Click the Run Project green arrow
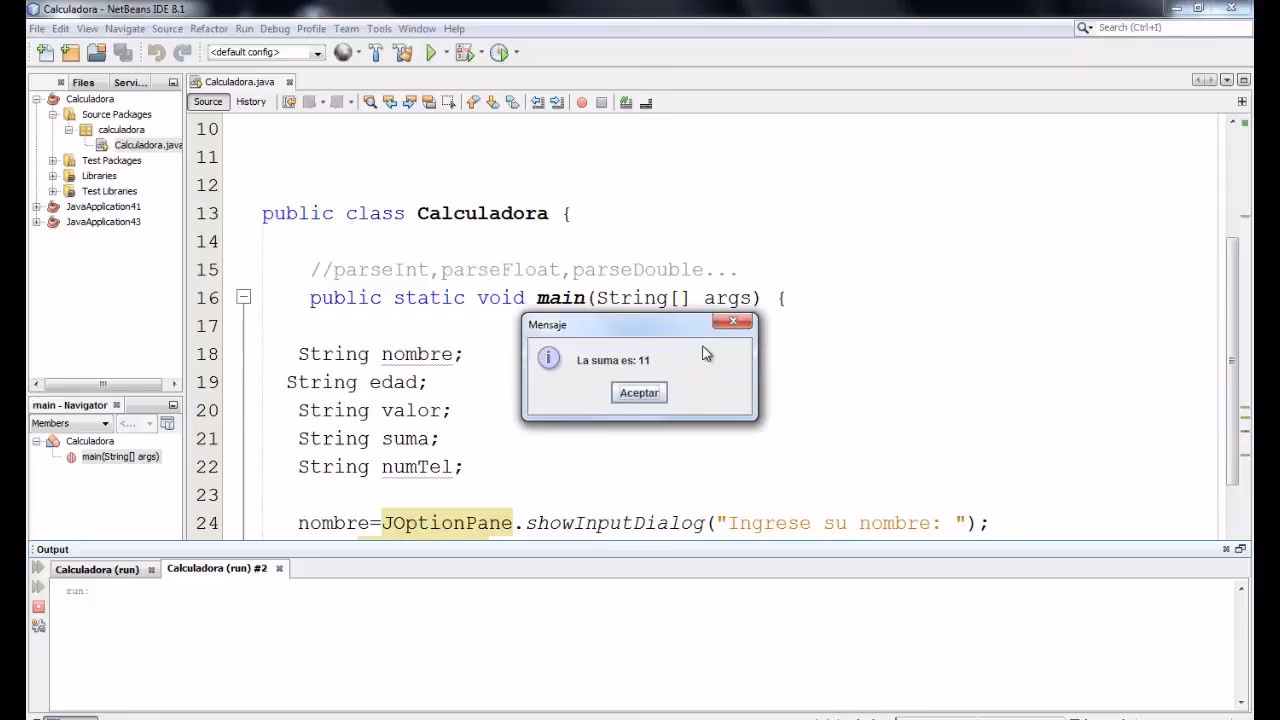The width and height of the screenshot is (1280, 720). (431, 53)
